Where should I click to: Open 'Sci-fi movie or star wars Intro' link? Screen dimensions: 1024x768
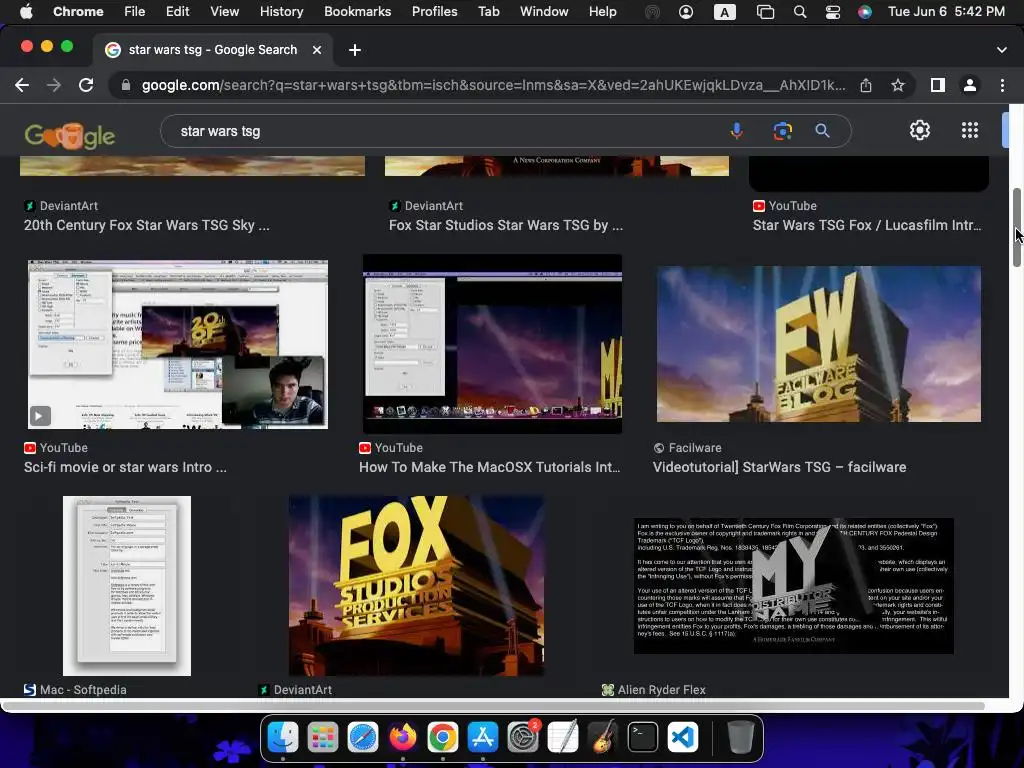[125, 467]
